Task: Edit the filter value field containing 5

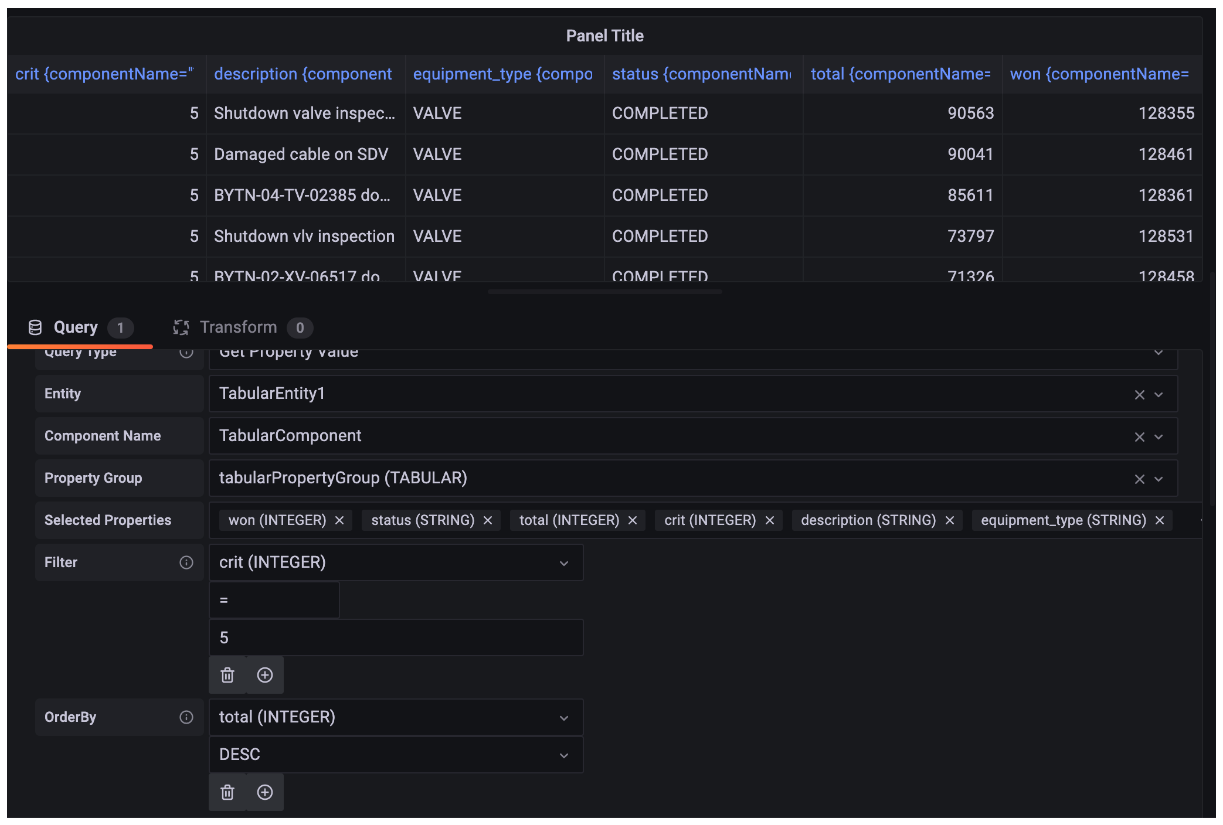Action: tap(396, 637)
